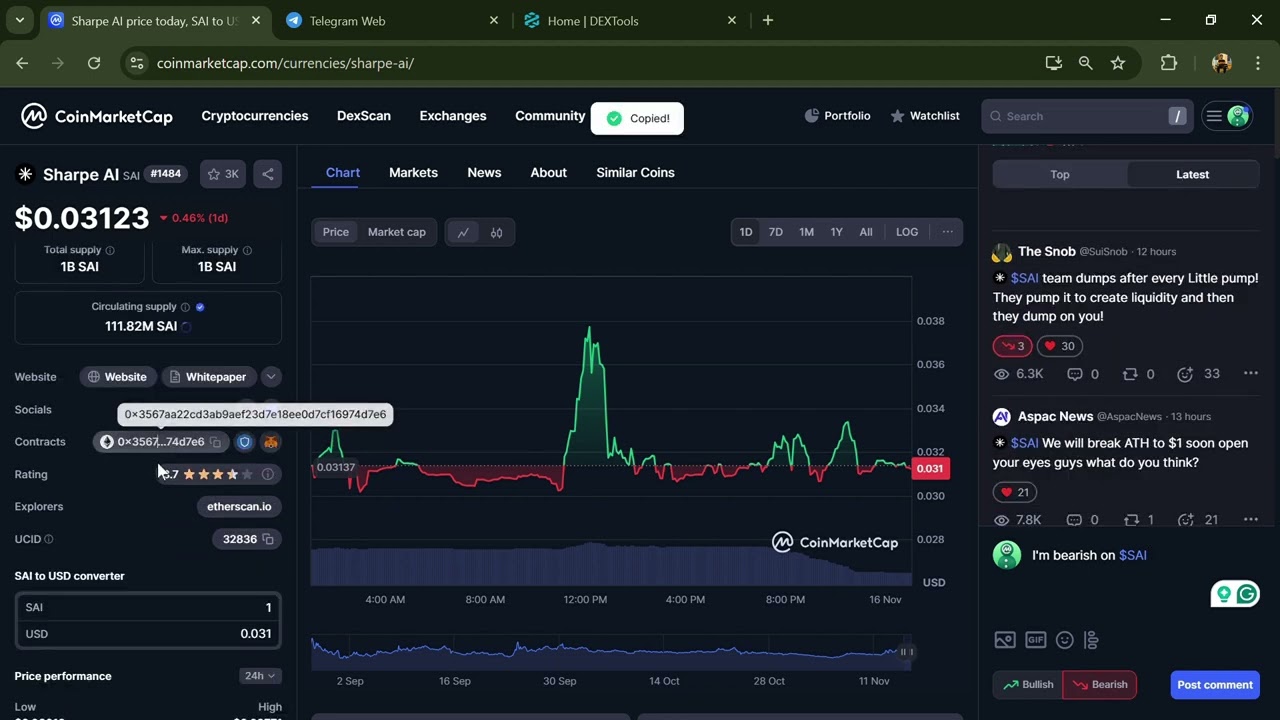The height and width of the screenshot is (720, 1280).
Task: Open the browser extensions puzzle icon
Action: point(1169,63)
